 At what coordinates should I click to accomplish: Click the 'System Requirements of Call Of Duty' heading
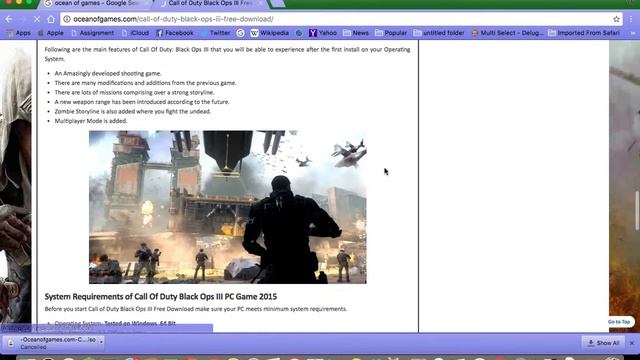click(160, 297)
